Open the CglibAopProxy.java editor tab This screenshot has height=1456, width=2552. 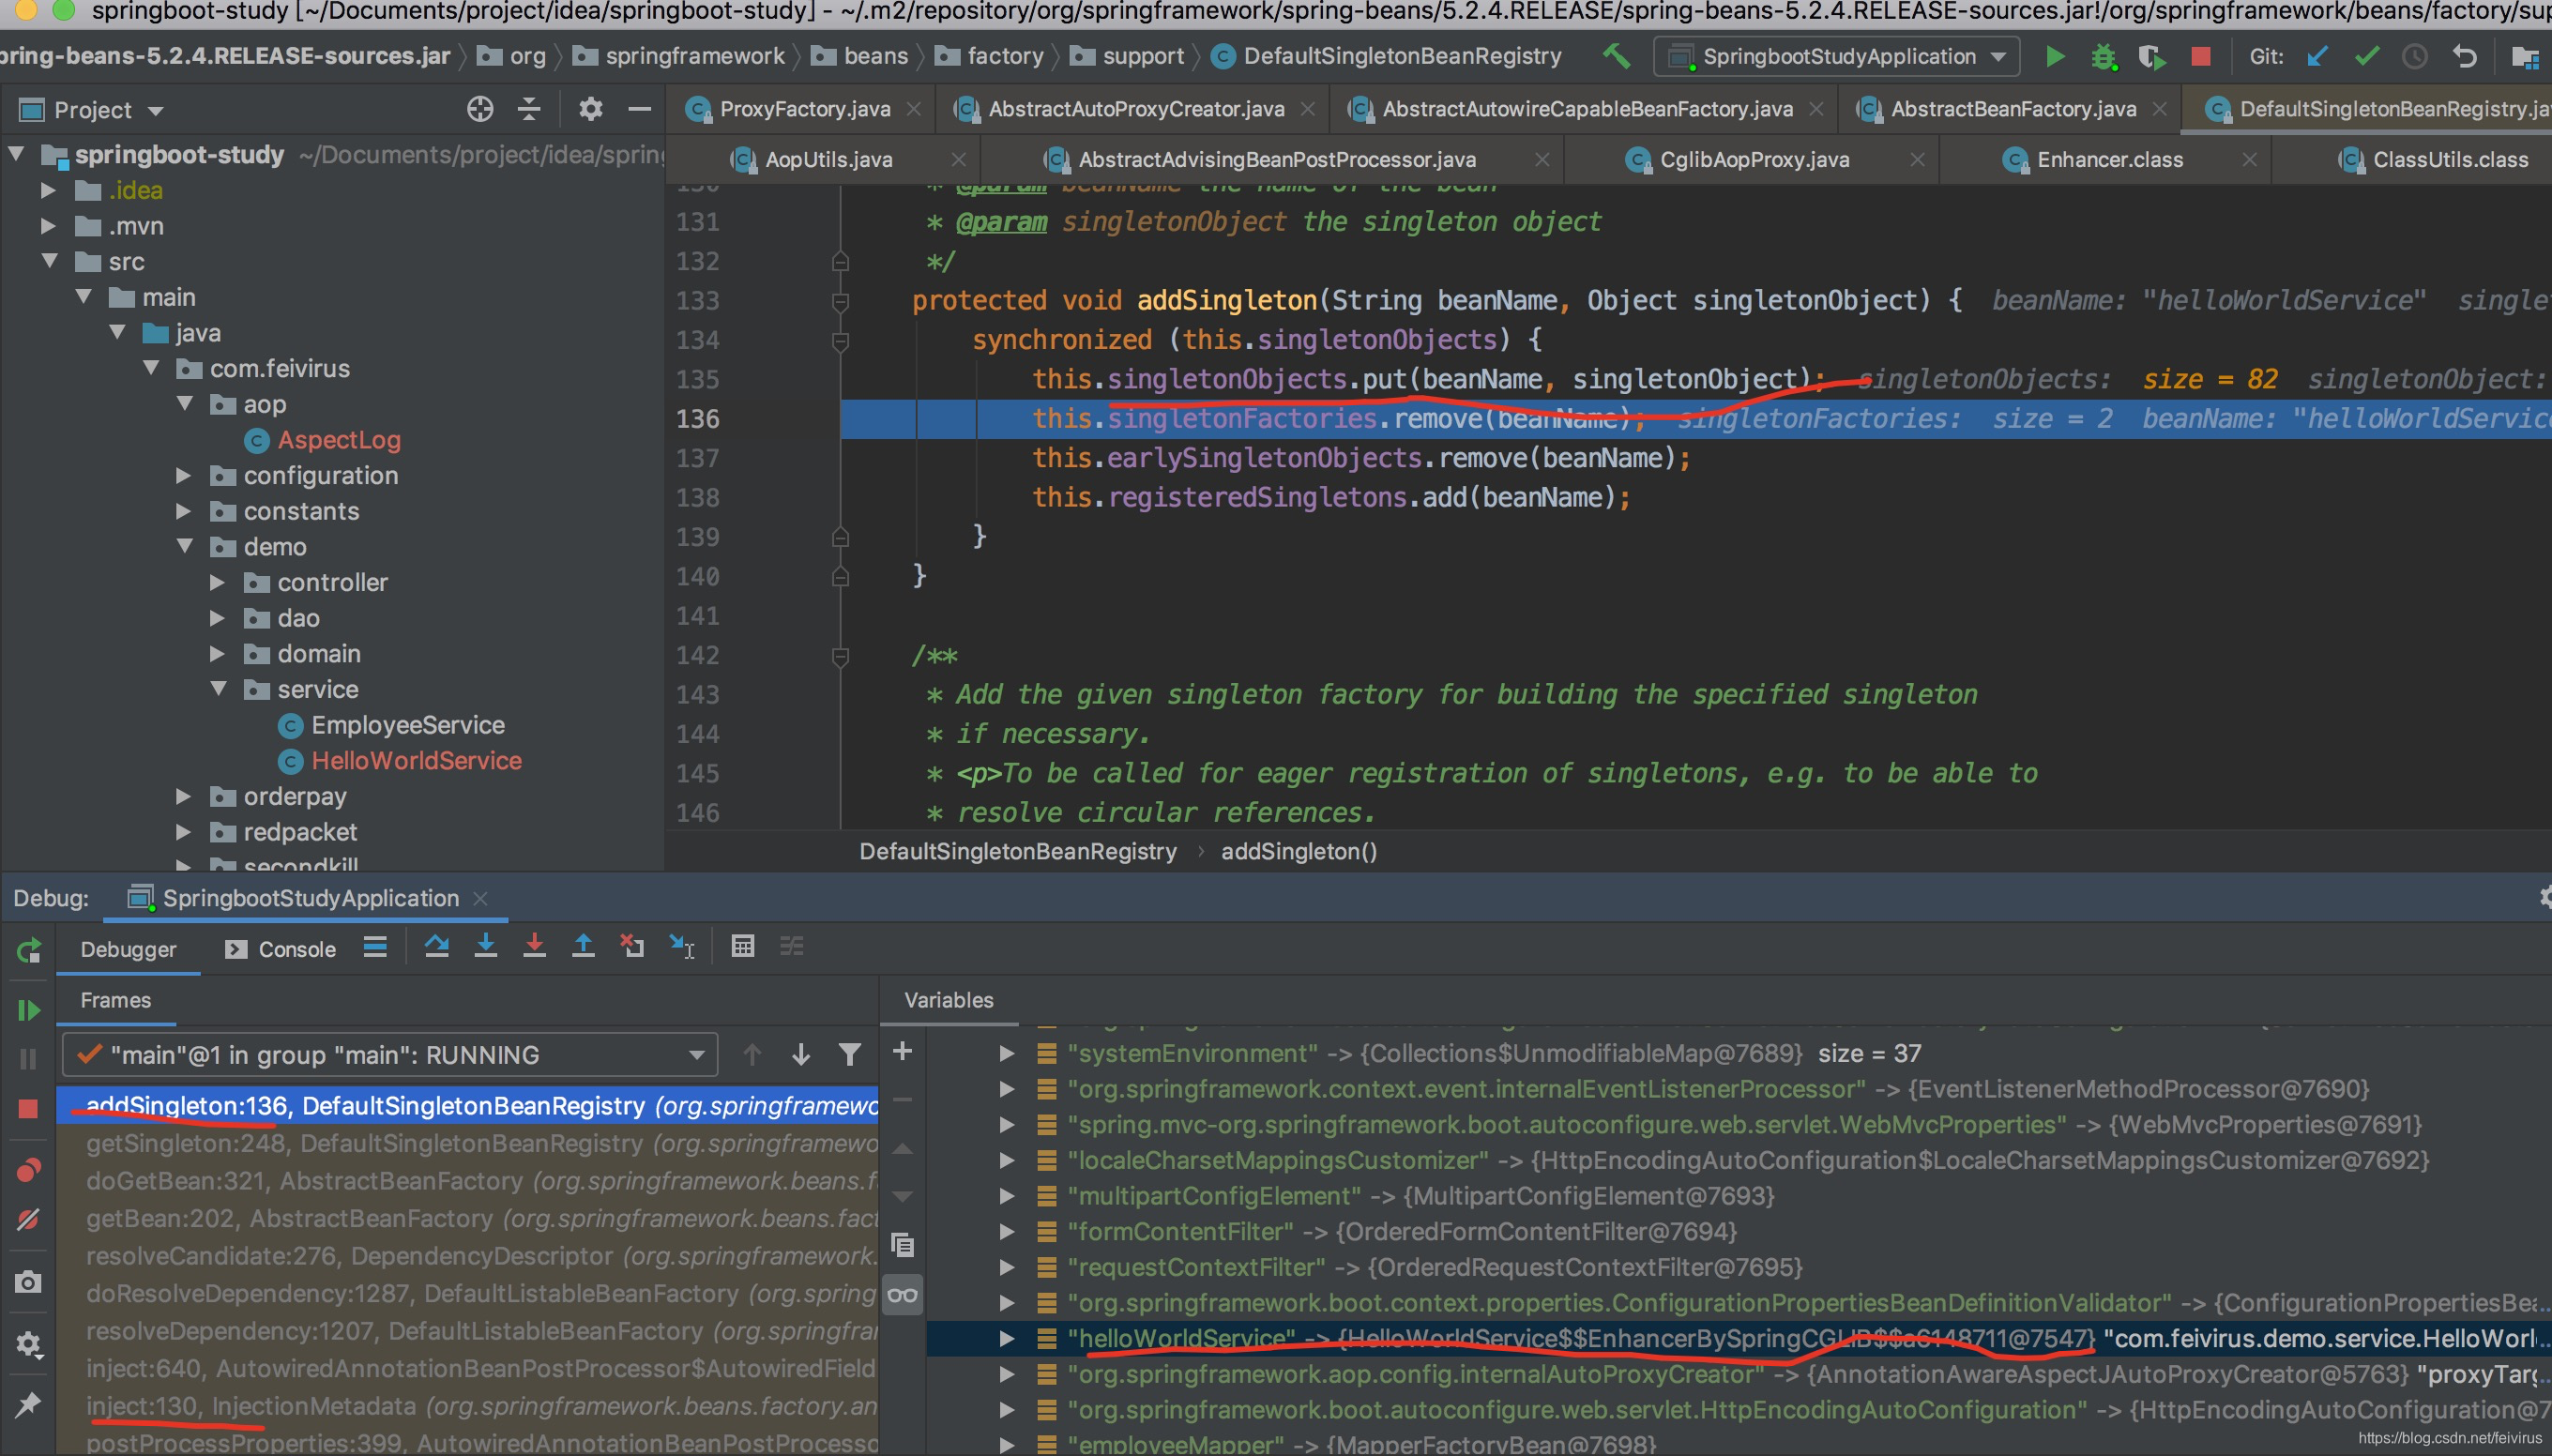click(1754, 159)
